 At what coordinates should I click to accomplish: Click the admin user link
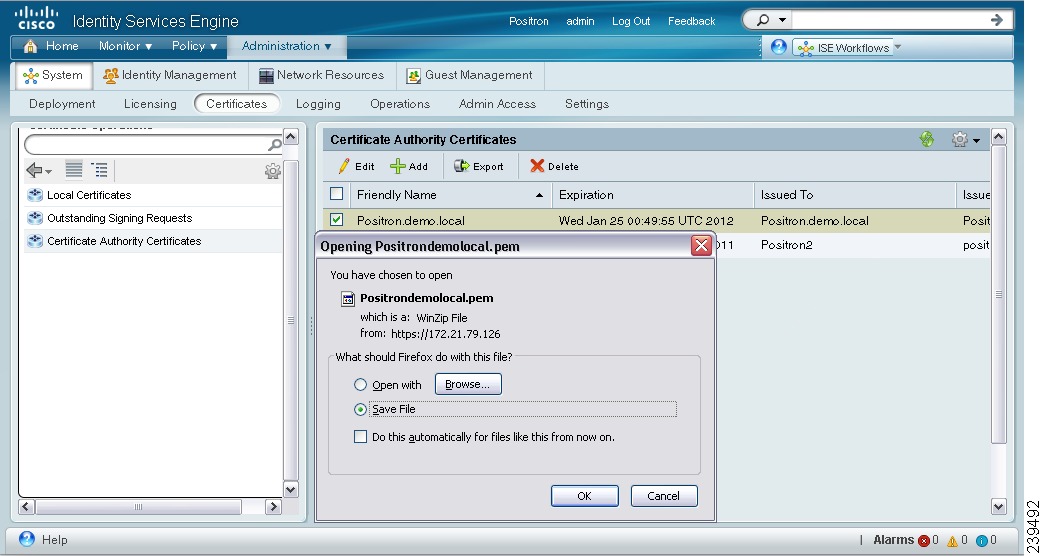point(580,21)
